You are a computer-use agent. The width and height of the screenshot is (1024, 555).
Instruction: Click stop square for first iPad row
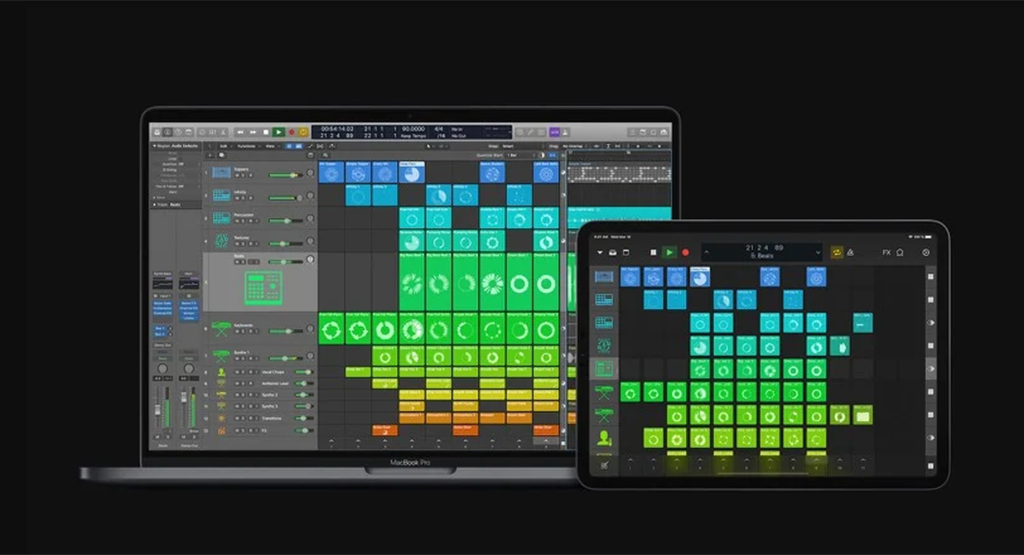[931, 277]
